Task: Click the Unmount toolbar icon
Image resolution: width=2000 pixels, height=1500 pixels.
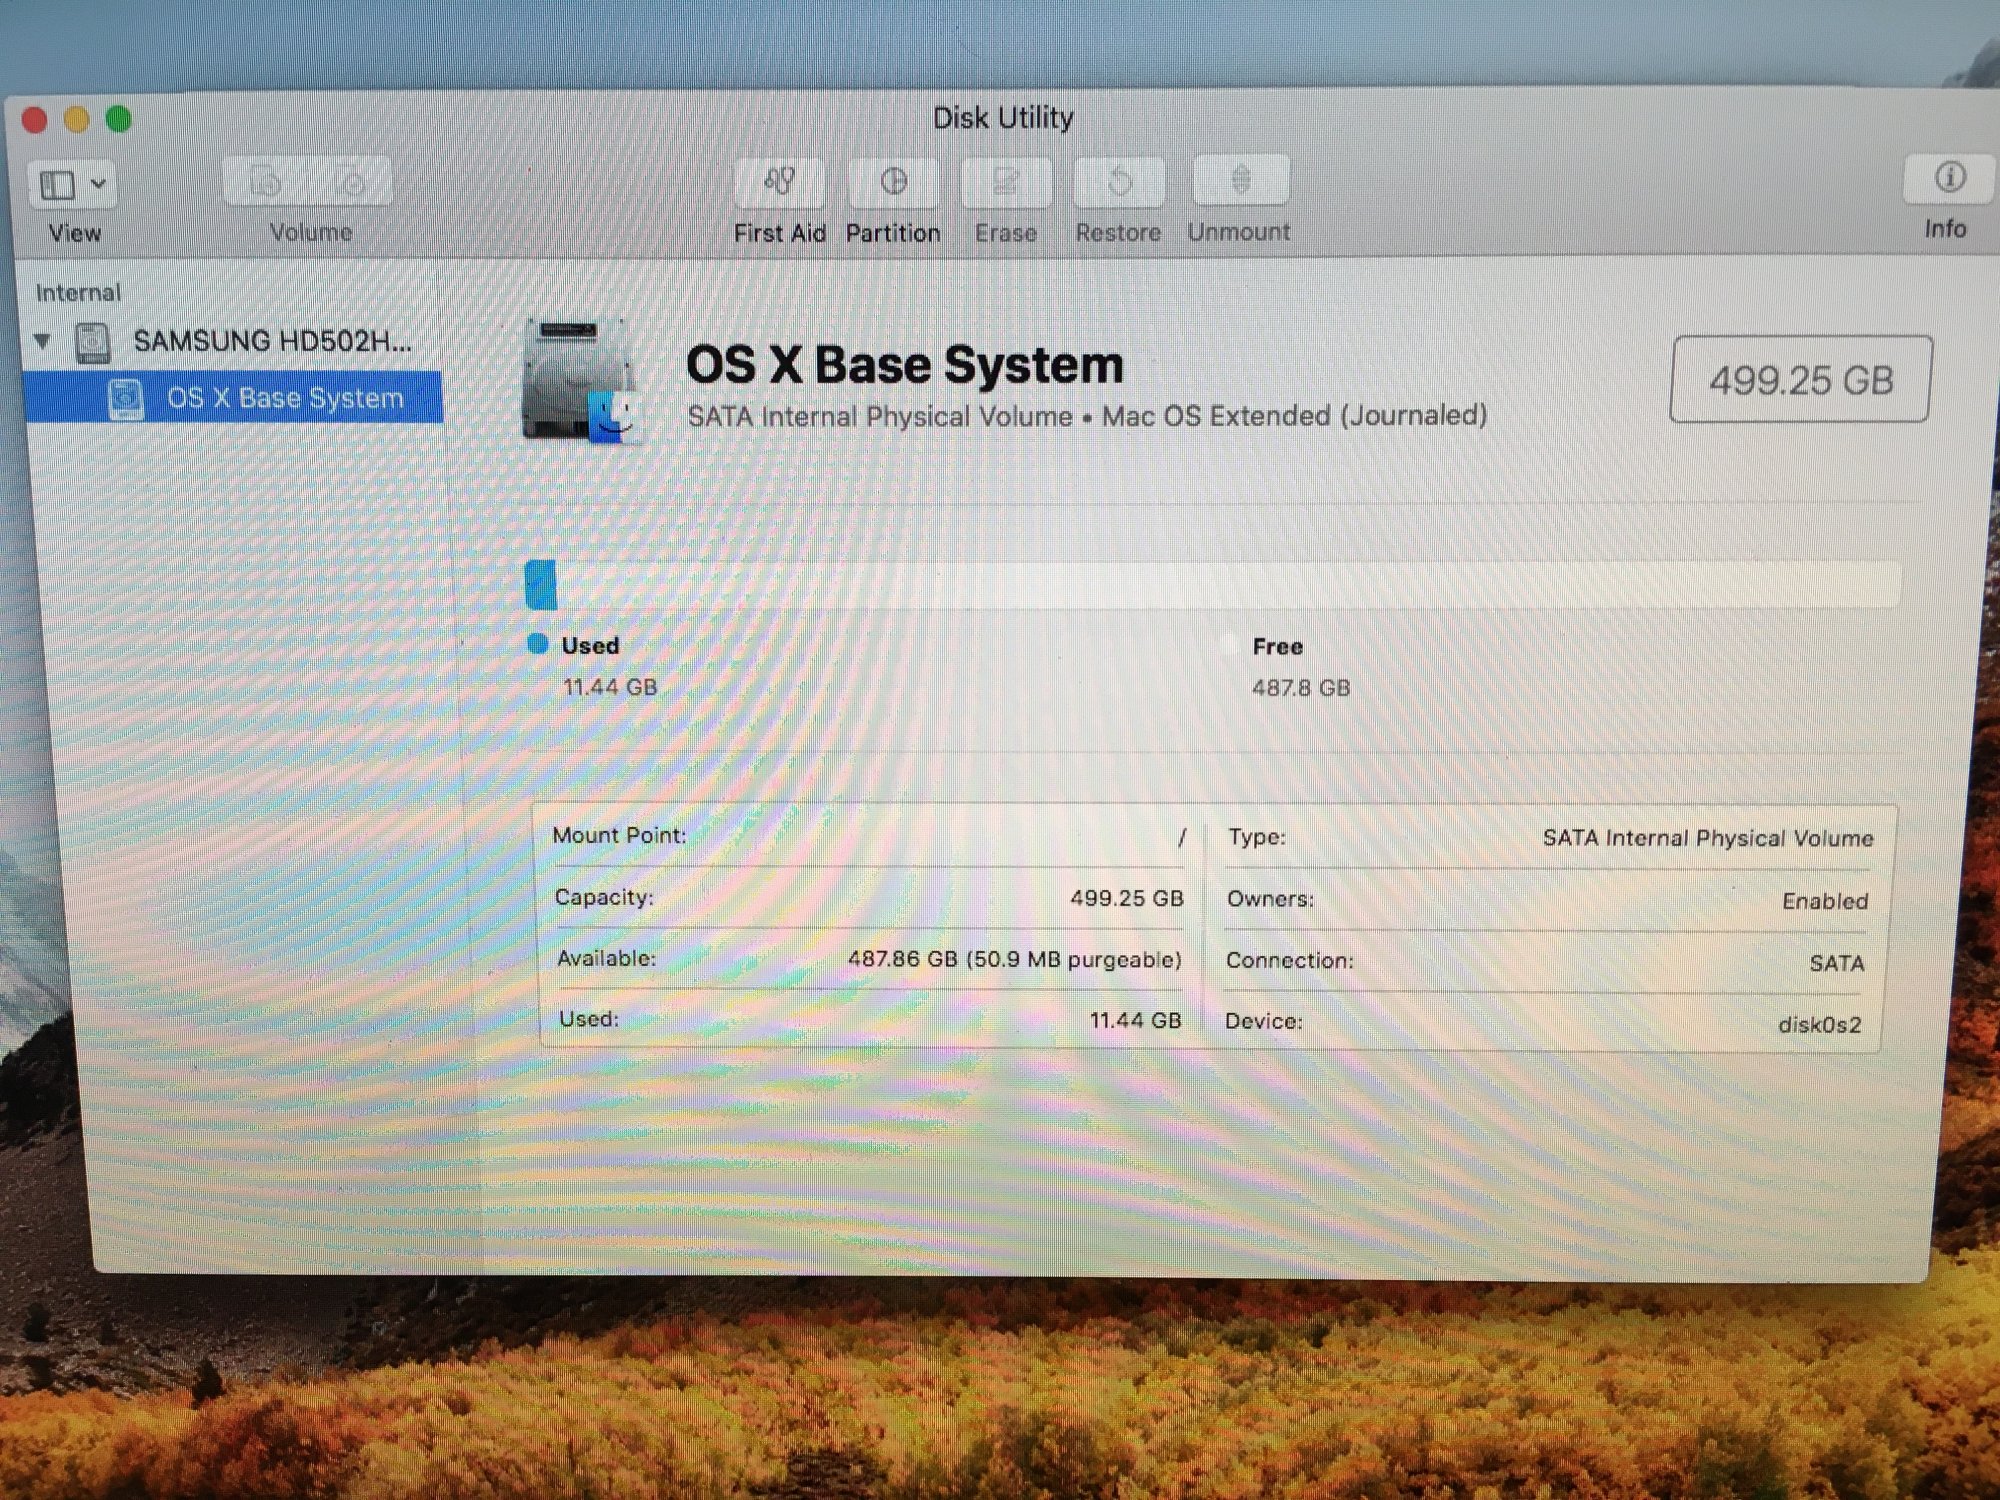Action: [1240, 181]
